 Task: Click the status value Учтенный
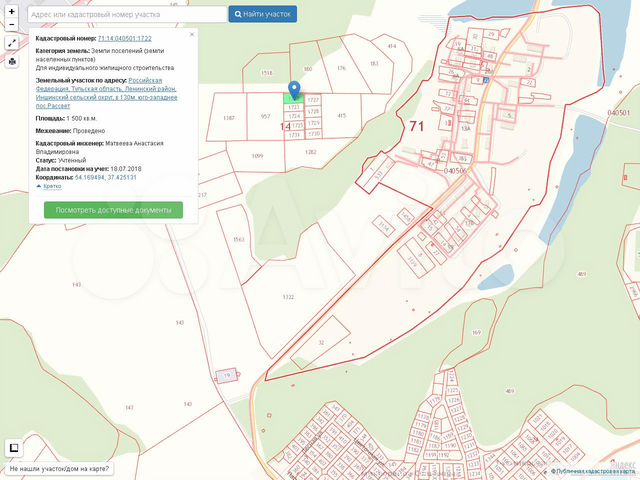click(72, 160)
